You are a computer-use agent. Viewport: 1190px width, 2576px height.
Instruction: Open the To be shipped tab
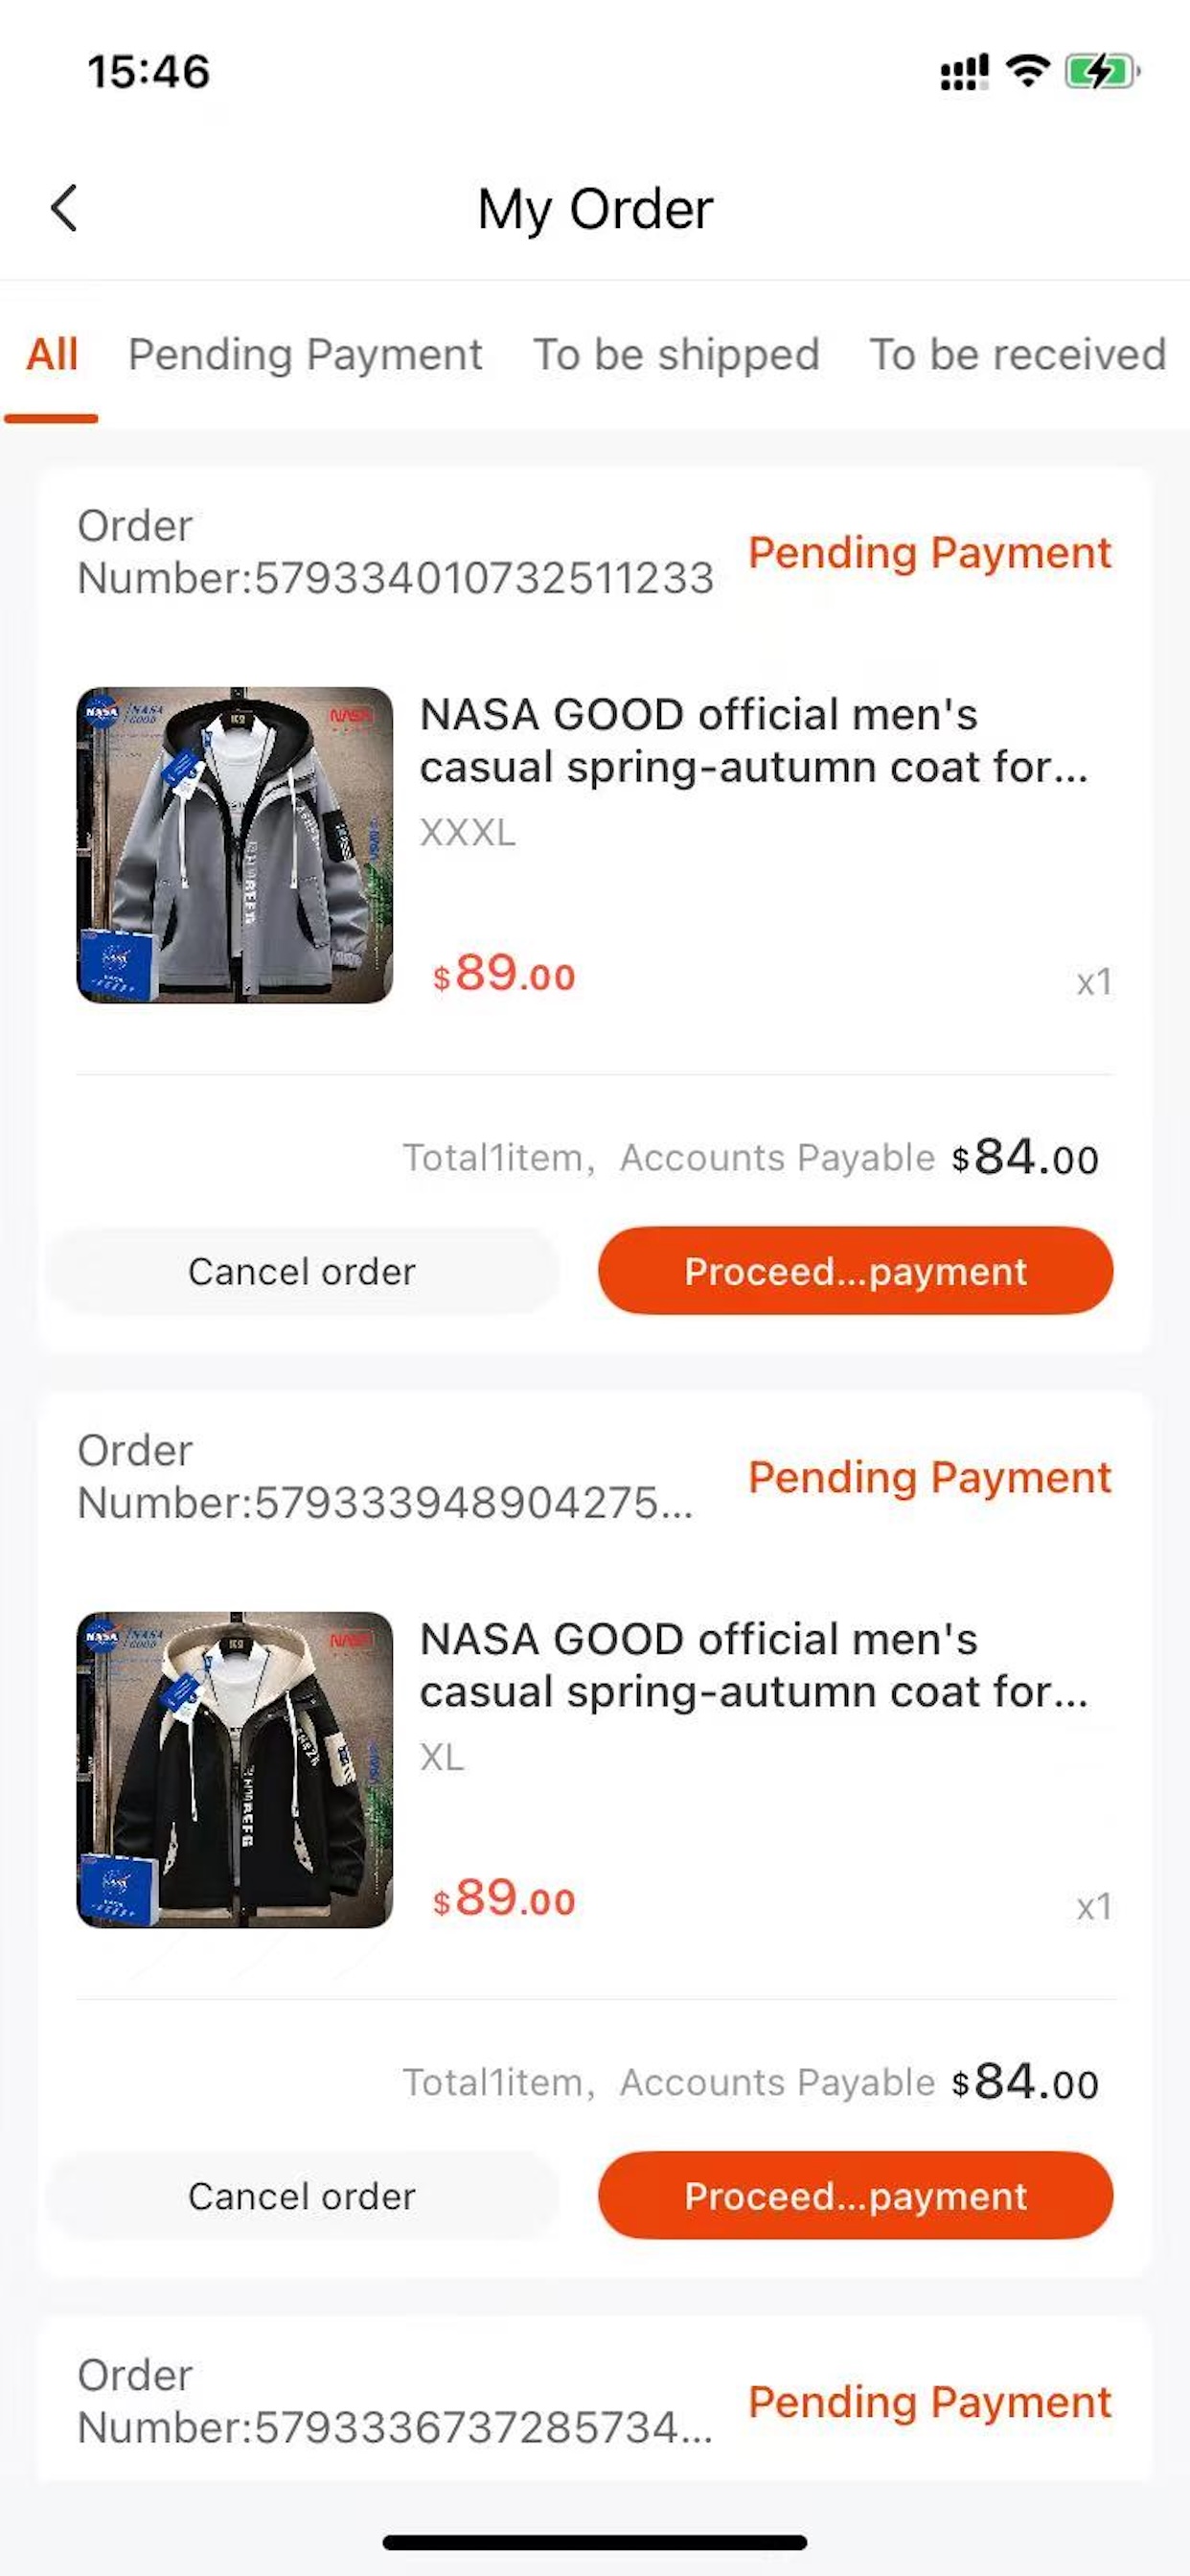pos(676,354)
